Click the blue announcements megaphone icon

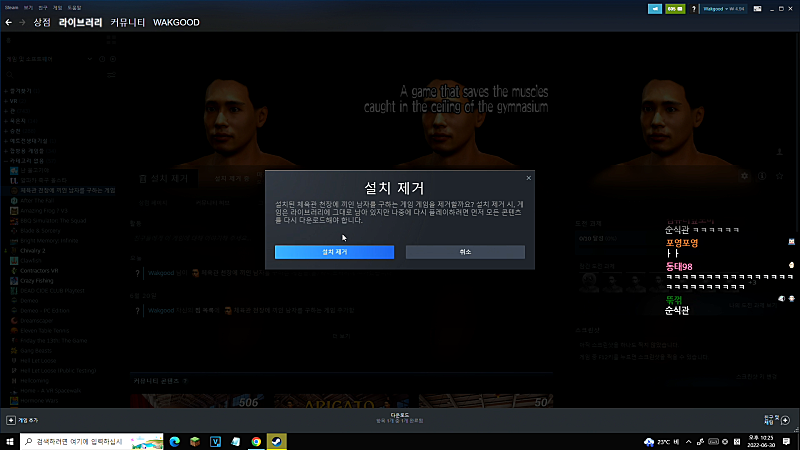(x=655, y=9)
